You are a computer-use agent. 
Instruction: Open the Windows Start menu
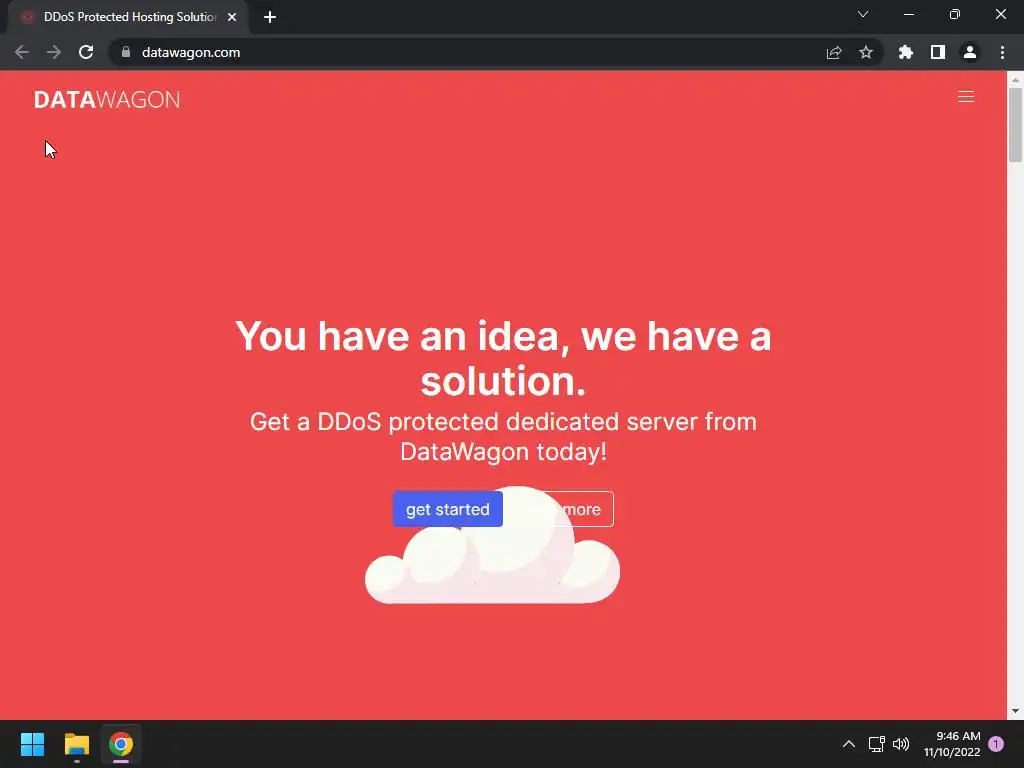pyautogui.click(x=32, y=744)
